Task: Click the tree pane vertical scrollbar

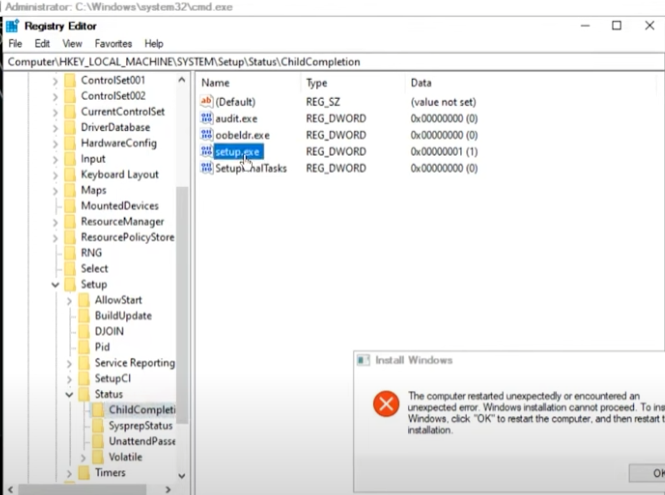Action: (182, 300)
